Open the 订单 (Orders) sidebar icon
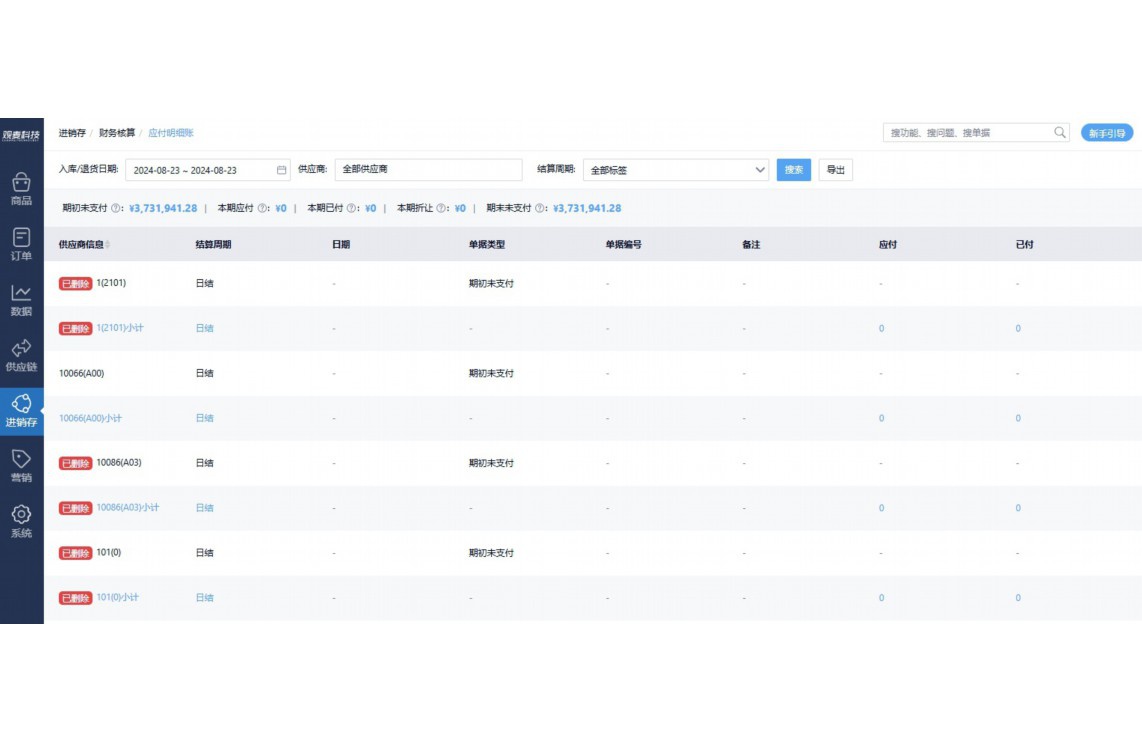 pos(21,238)
